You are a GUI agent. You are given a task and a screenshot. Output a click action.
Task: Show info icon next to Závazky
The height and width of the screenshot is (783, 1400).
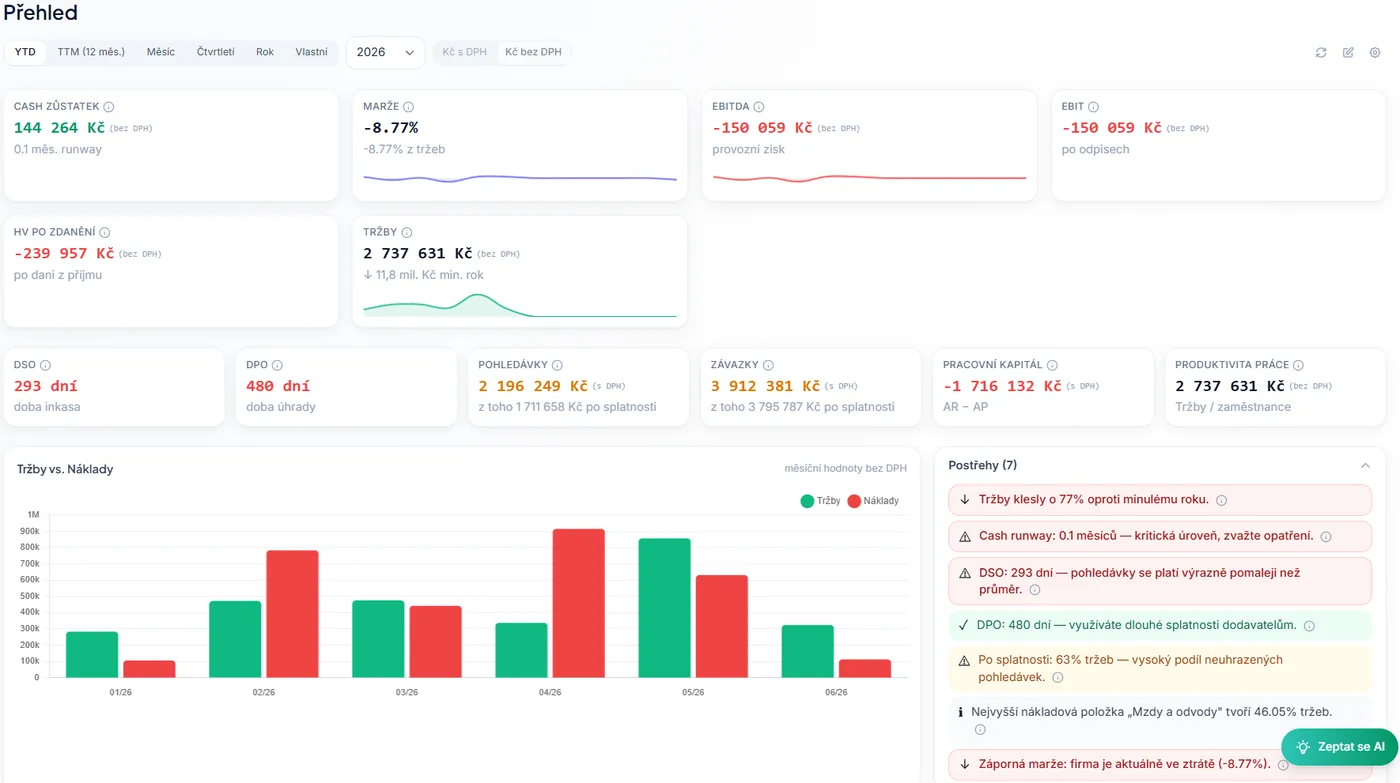click(x=768, y=366)
